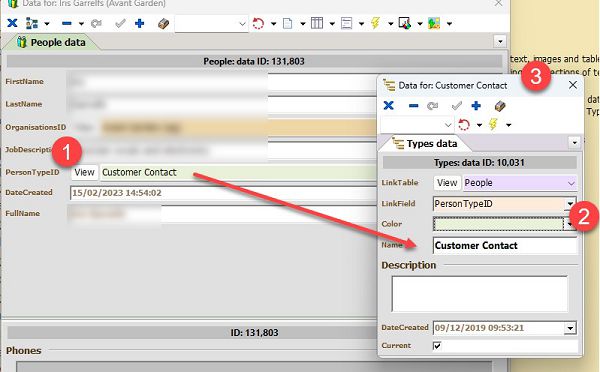Click blue plus icon in Customer Contact window
This screenshot has height=372, width=600.
(476, 106)
